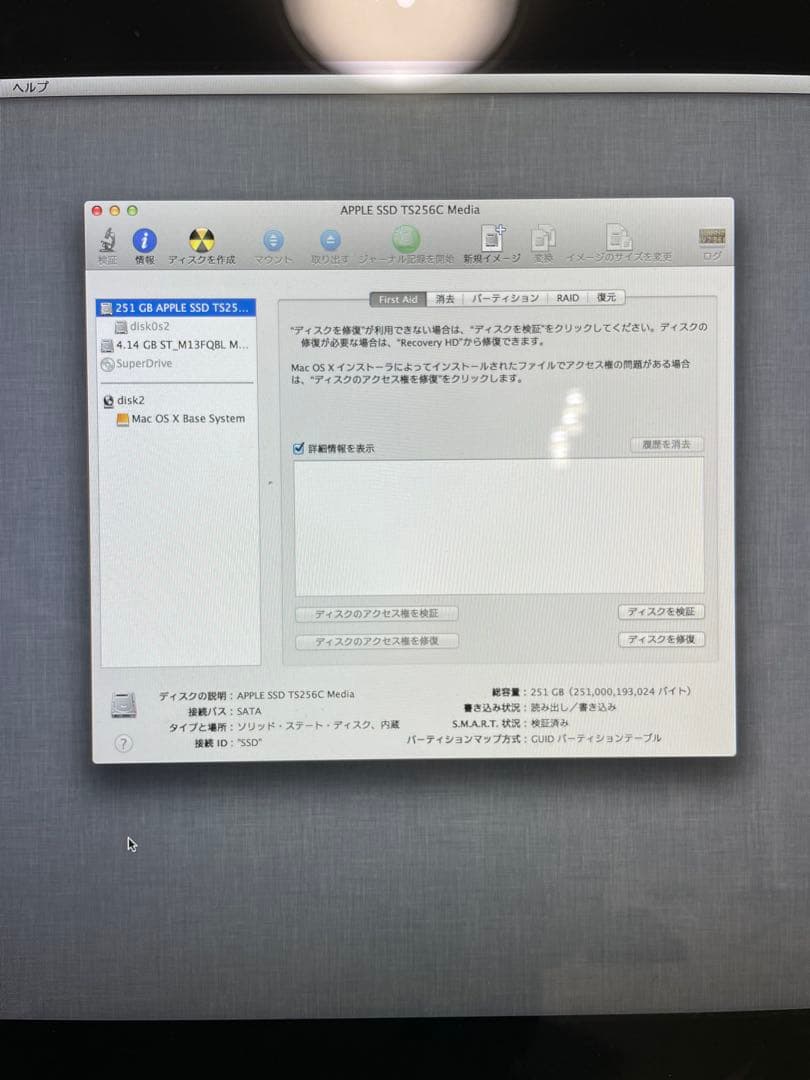Click the マウント (Mount) toolbar icon
810x1080 pixels.
(272, 240)
